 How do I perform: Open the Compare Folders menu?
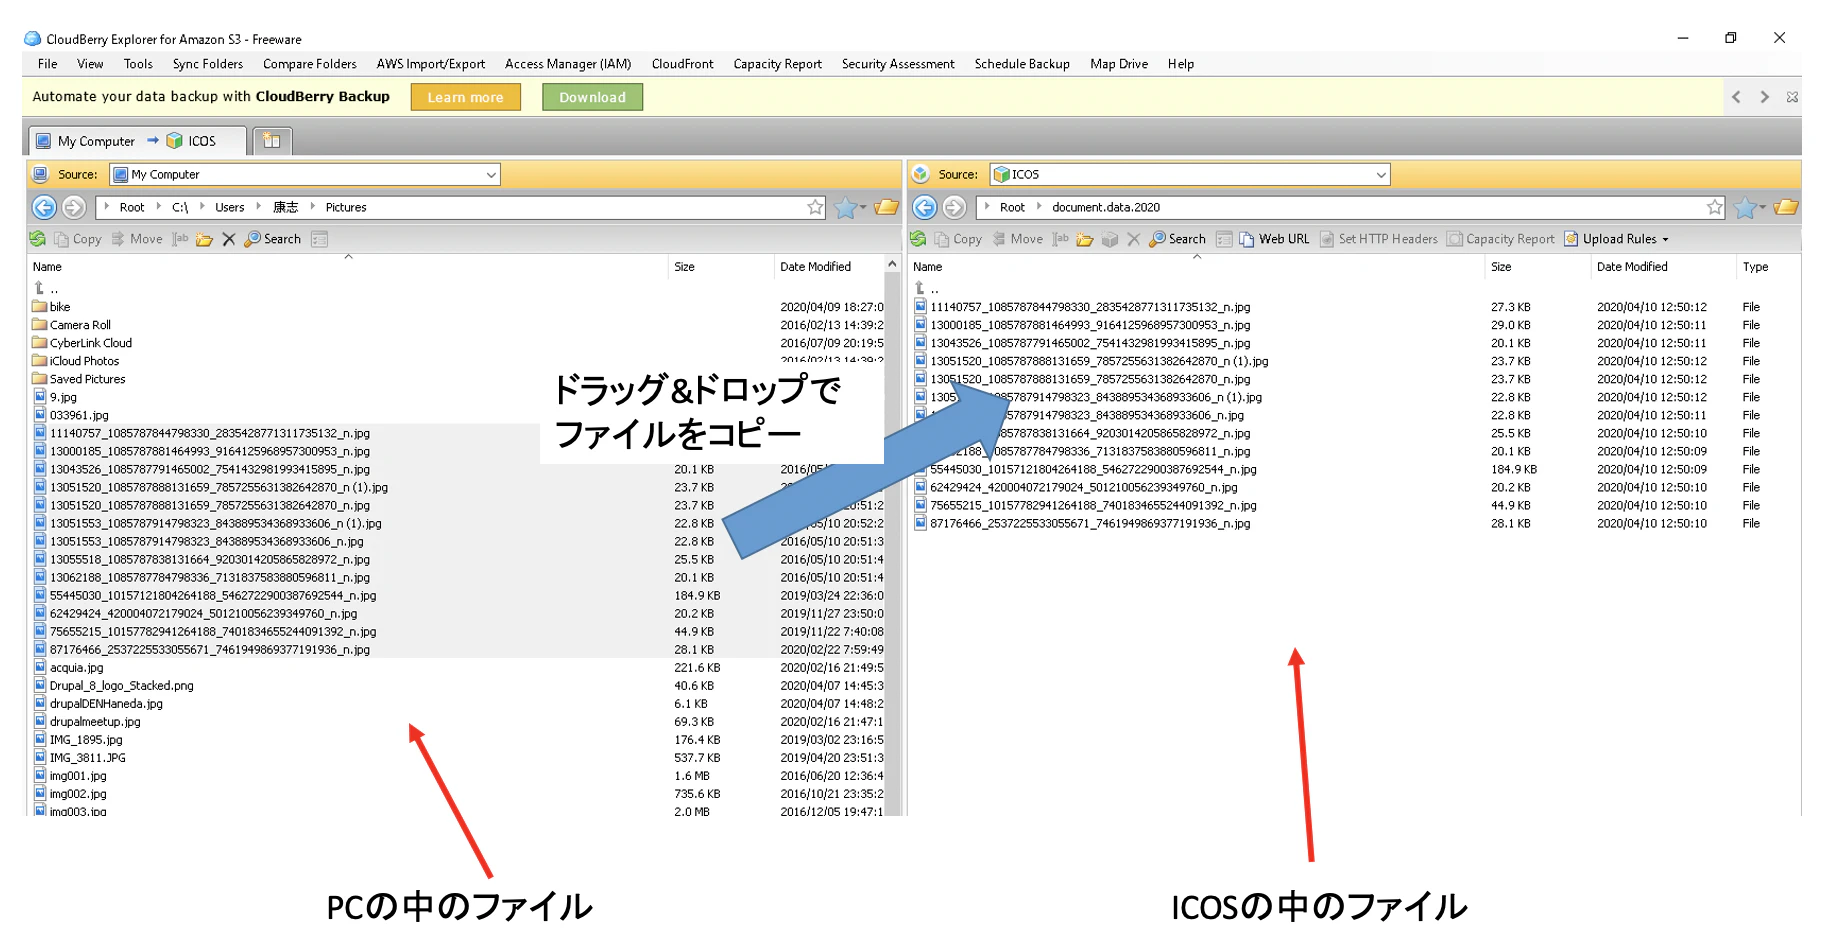(x=310, y=64)
